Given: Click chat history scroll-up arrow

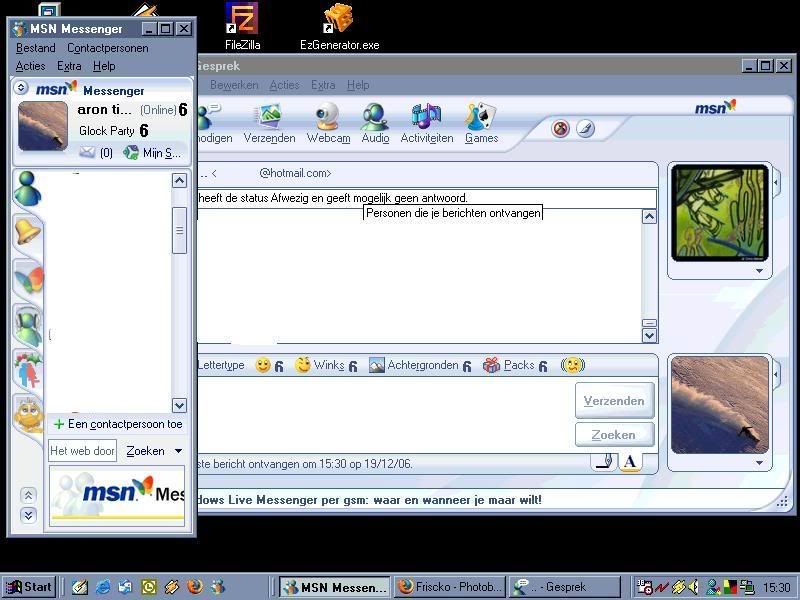Looking at the screenshot, I should (x=649, y=217).
